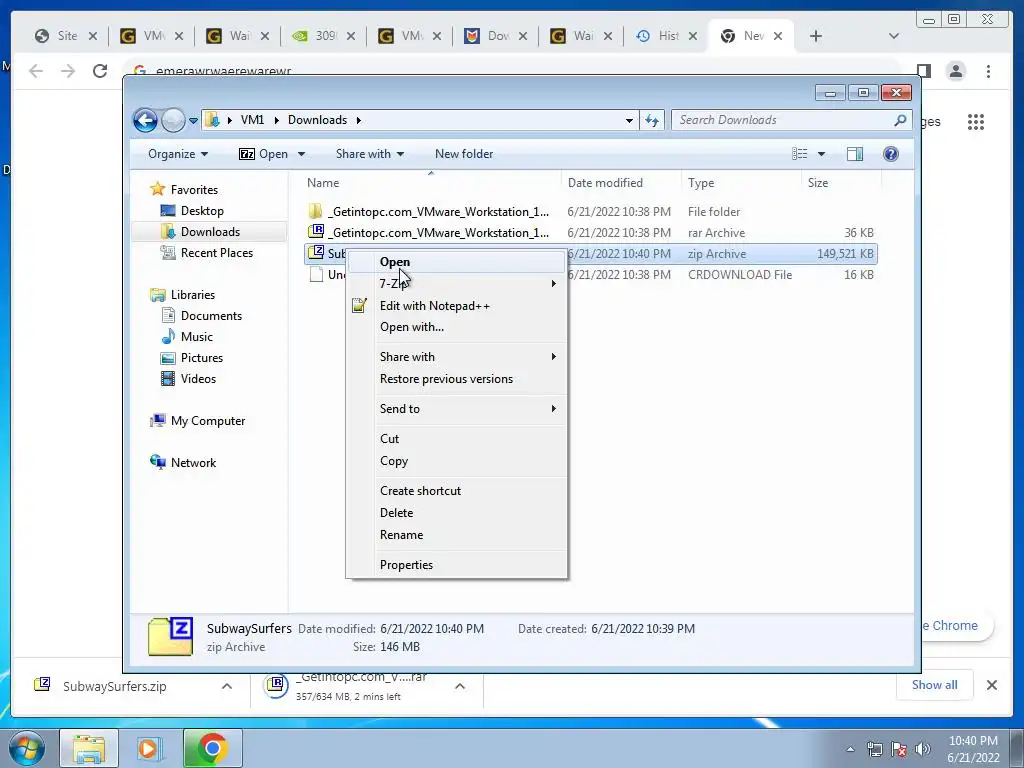Image resolution: width=1024 pixels, height=768 pixels.
Task: Expand the Send to submenu
Action: coord(456,409)
